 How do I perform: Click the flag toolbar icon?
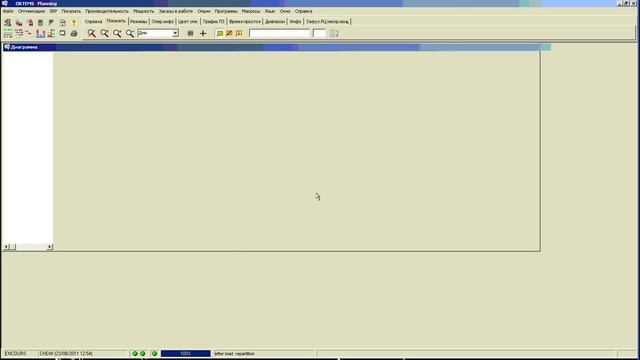pyautogui.click(x=51, y=22)
